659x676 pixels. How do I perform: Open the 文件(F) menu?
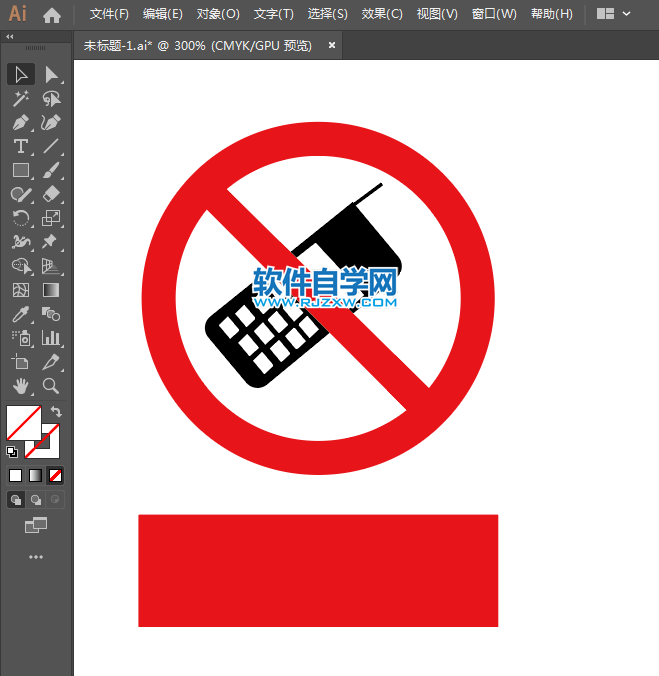(x=109, y=14)
